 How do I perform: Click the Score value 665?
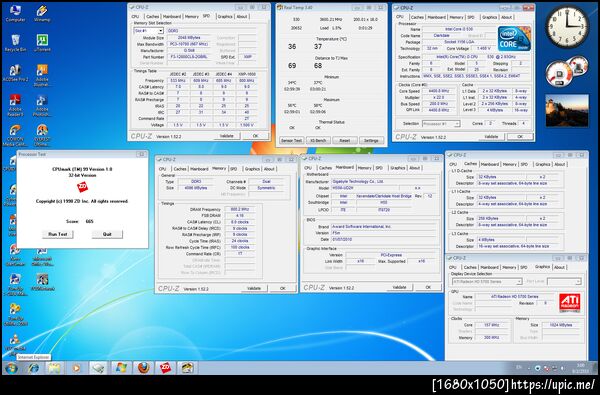[x=90, y=221]
